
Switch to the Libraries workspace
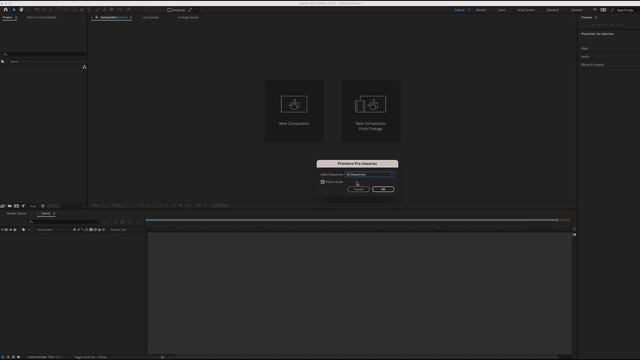[576, 10]
